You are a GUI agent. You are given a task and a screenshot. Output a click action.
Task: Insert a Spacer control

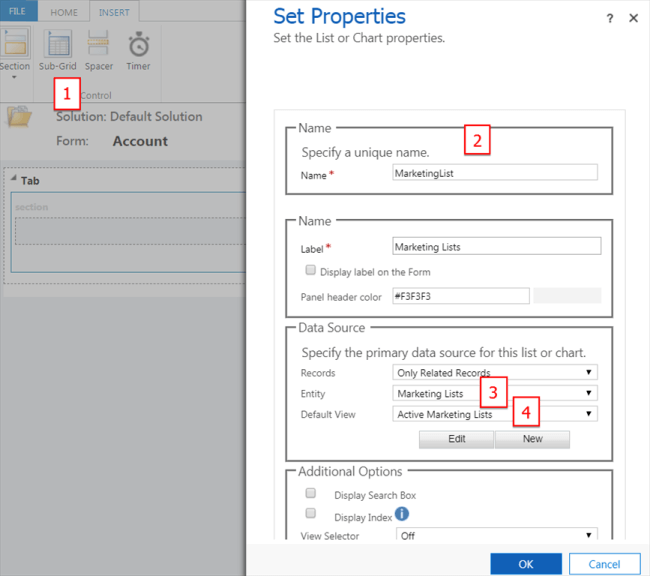(99, 50)
